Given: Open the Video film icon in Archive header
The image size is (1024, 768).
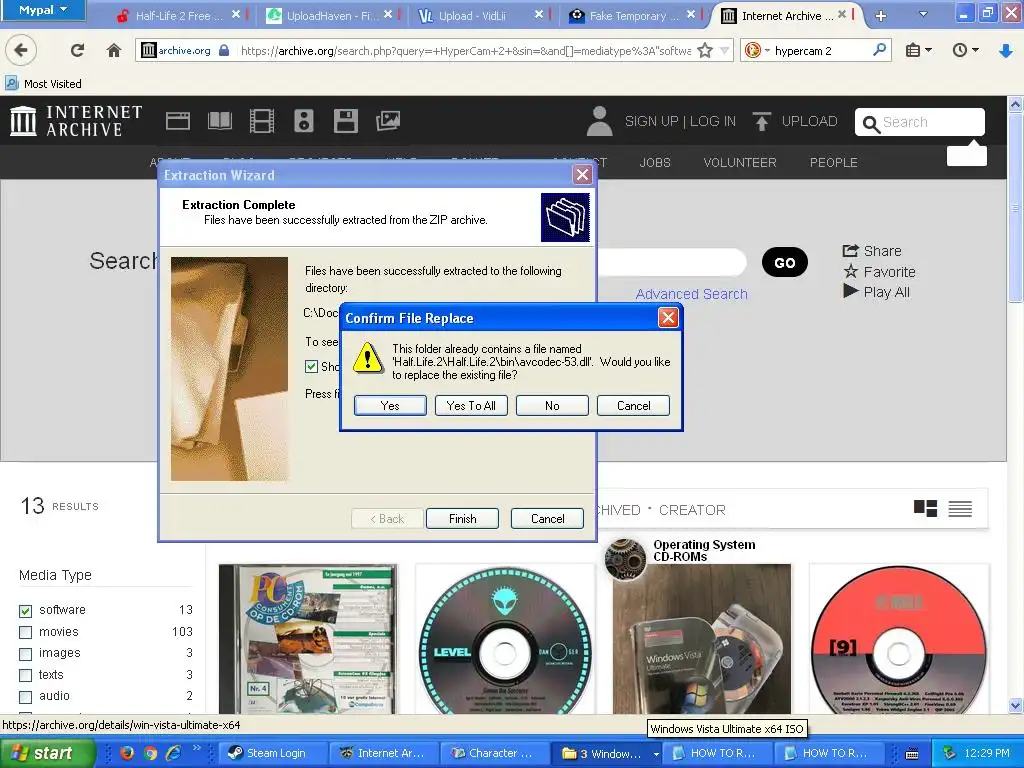Looking at the screenshot, I should coord(262,121).
